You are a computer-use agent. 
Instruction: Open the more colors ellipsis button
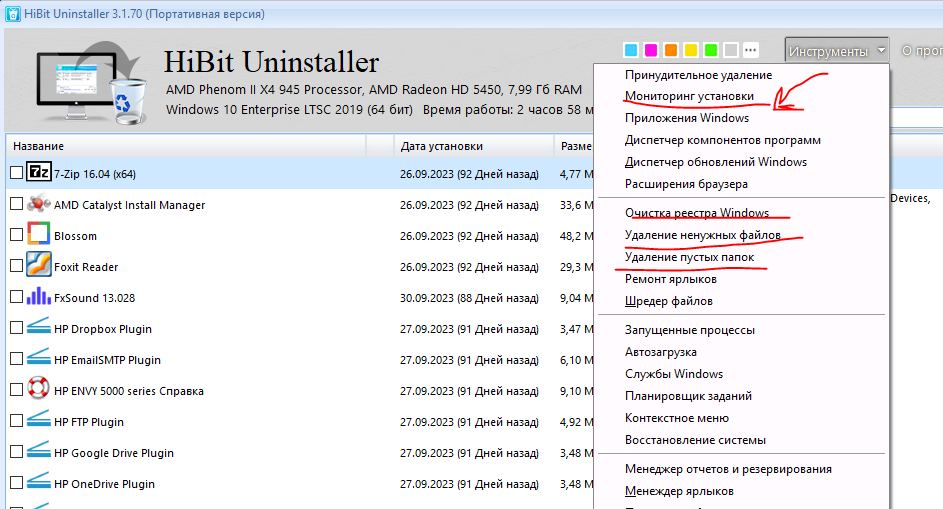coord(751,50)
